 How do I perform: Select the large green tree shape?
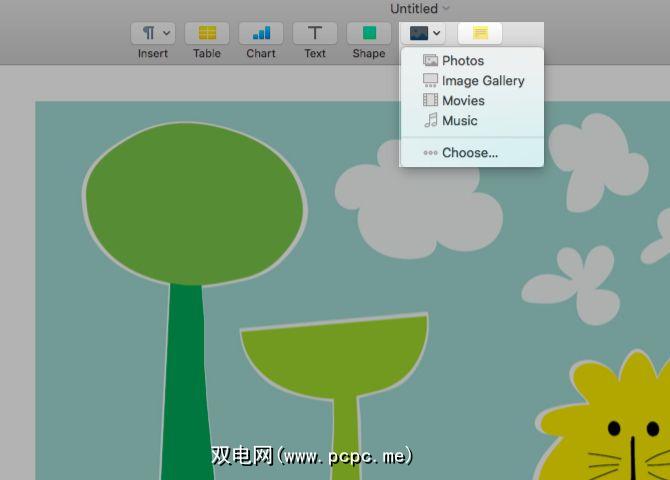(193, 205)
